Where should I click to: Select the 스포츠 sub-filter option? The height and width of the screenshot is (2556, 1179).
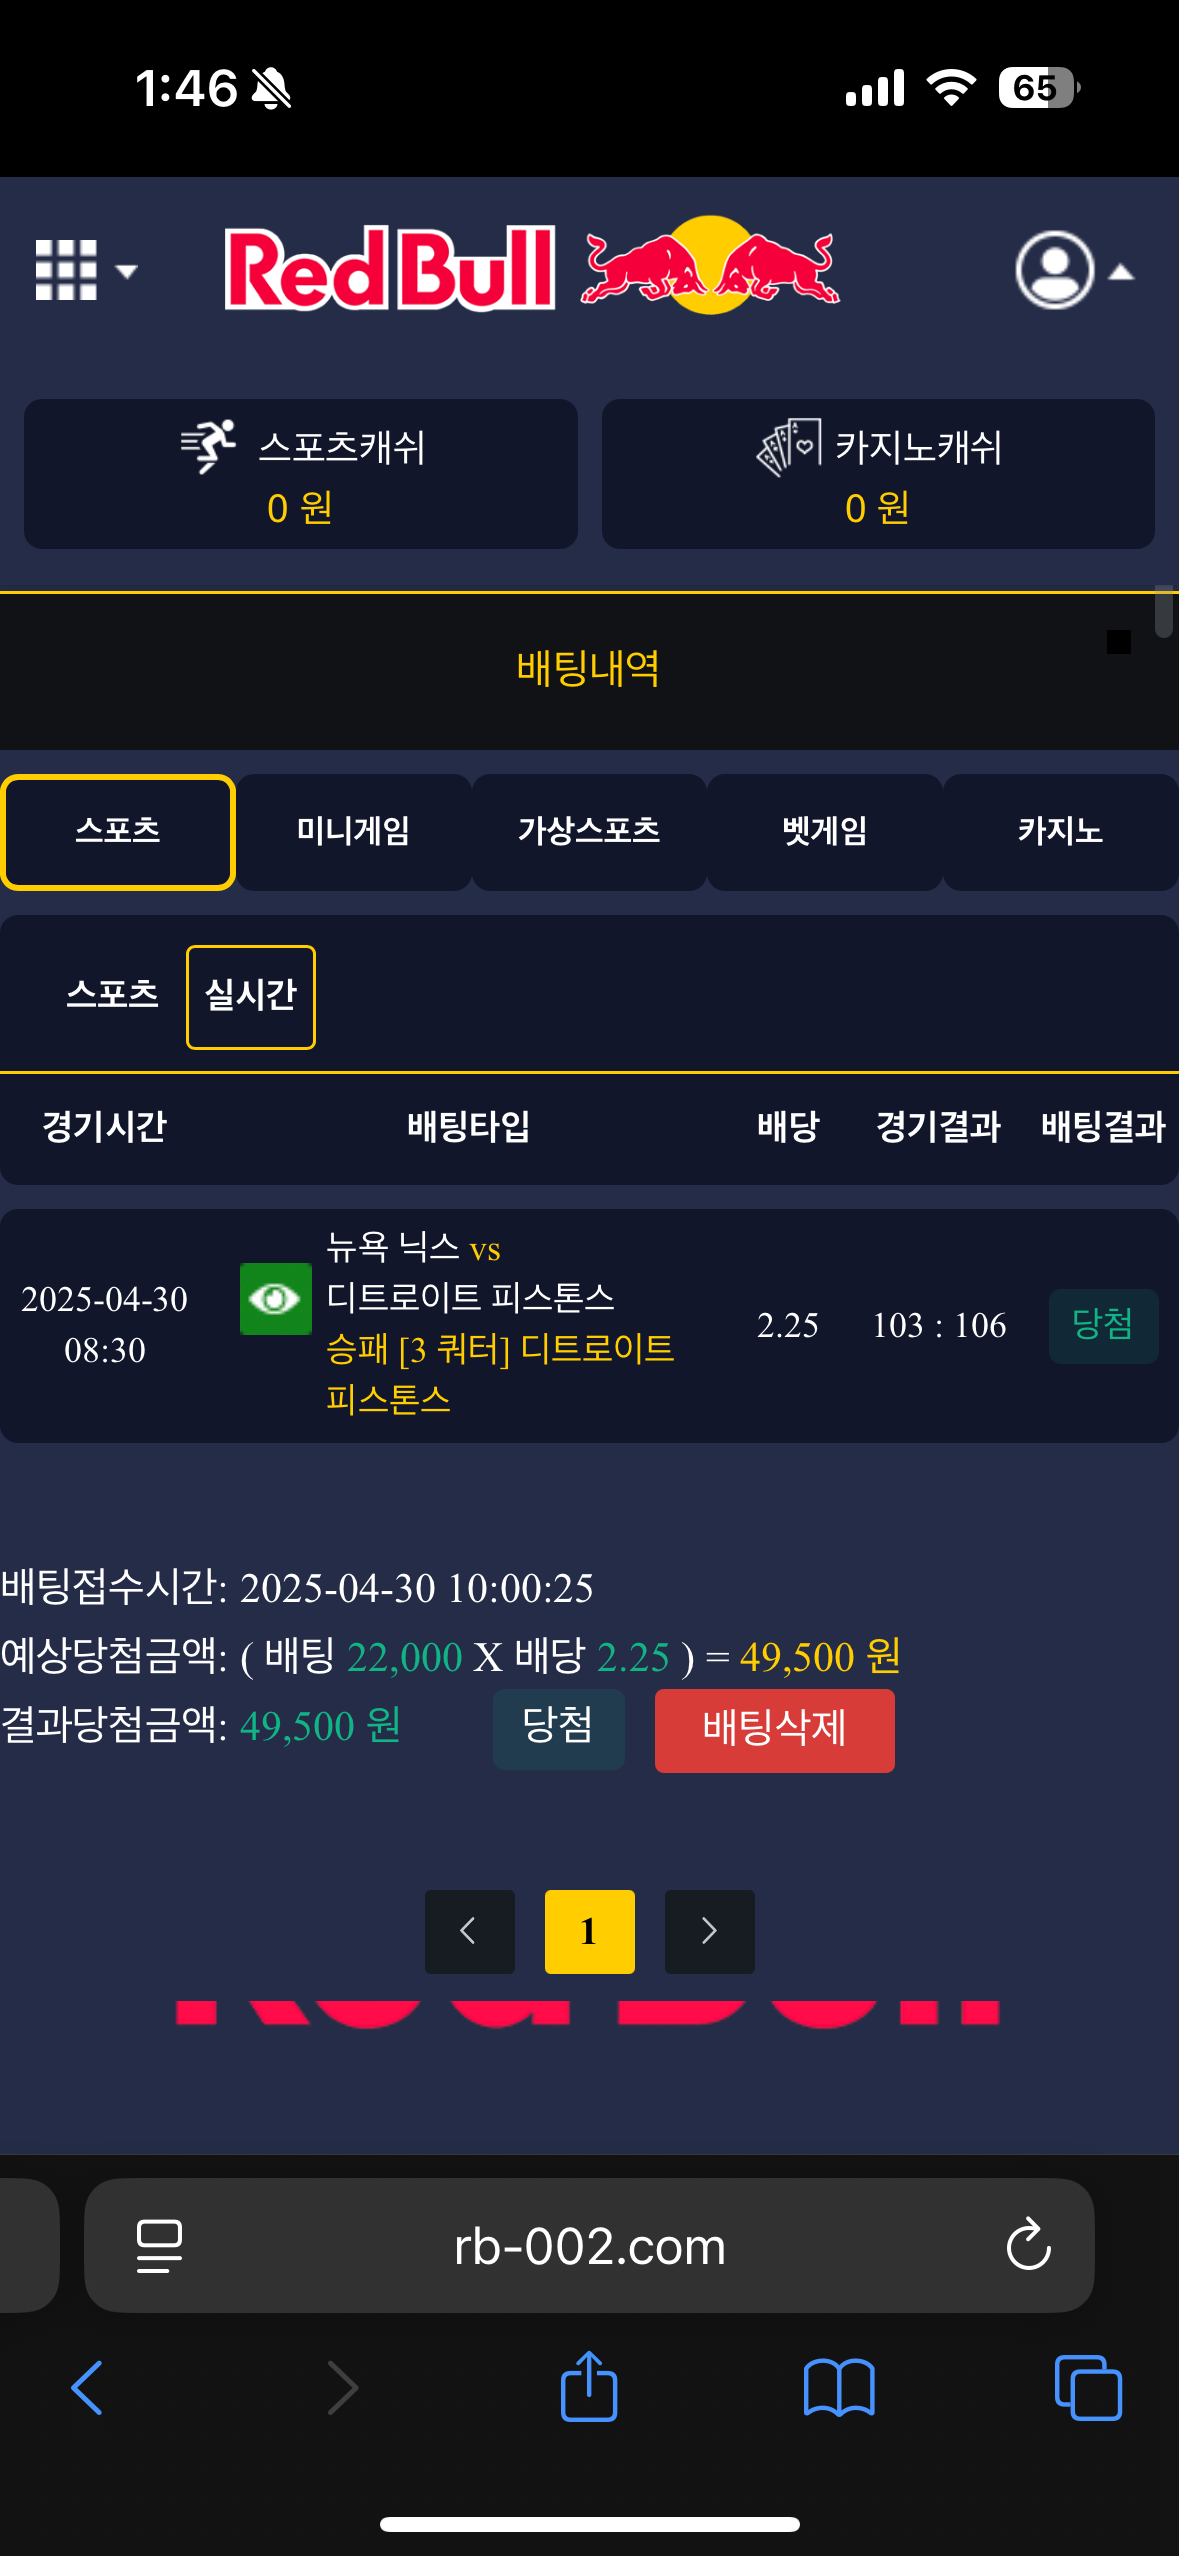tap(113, 996)
